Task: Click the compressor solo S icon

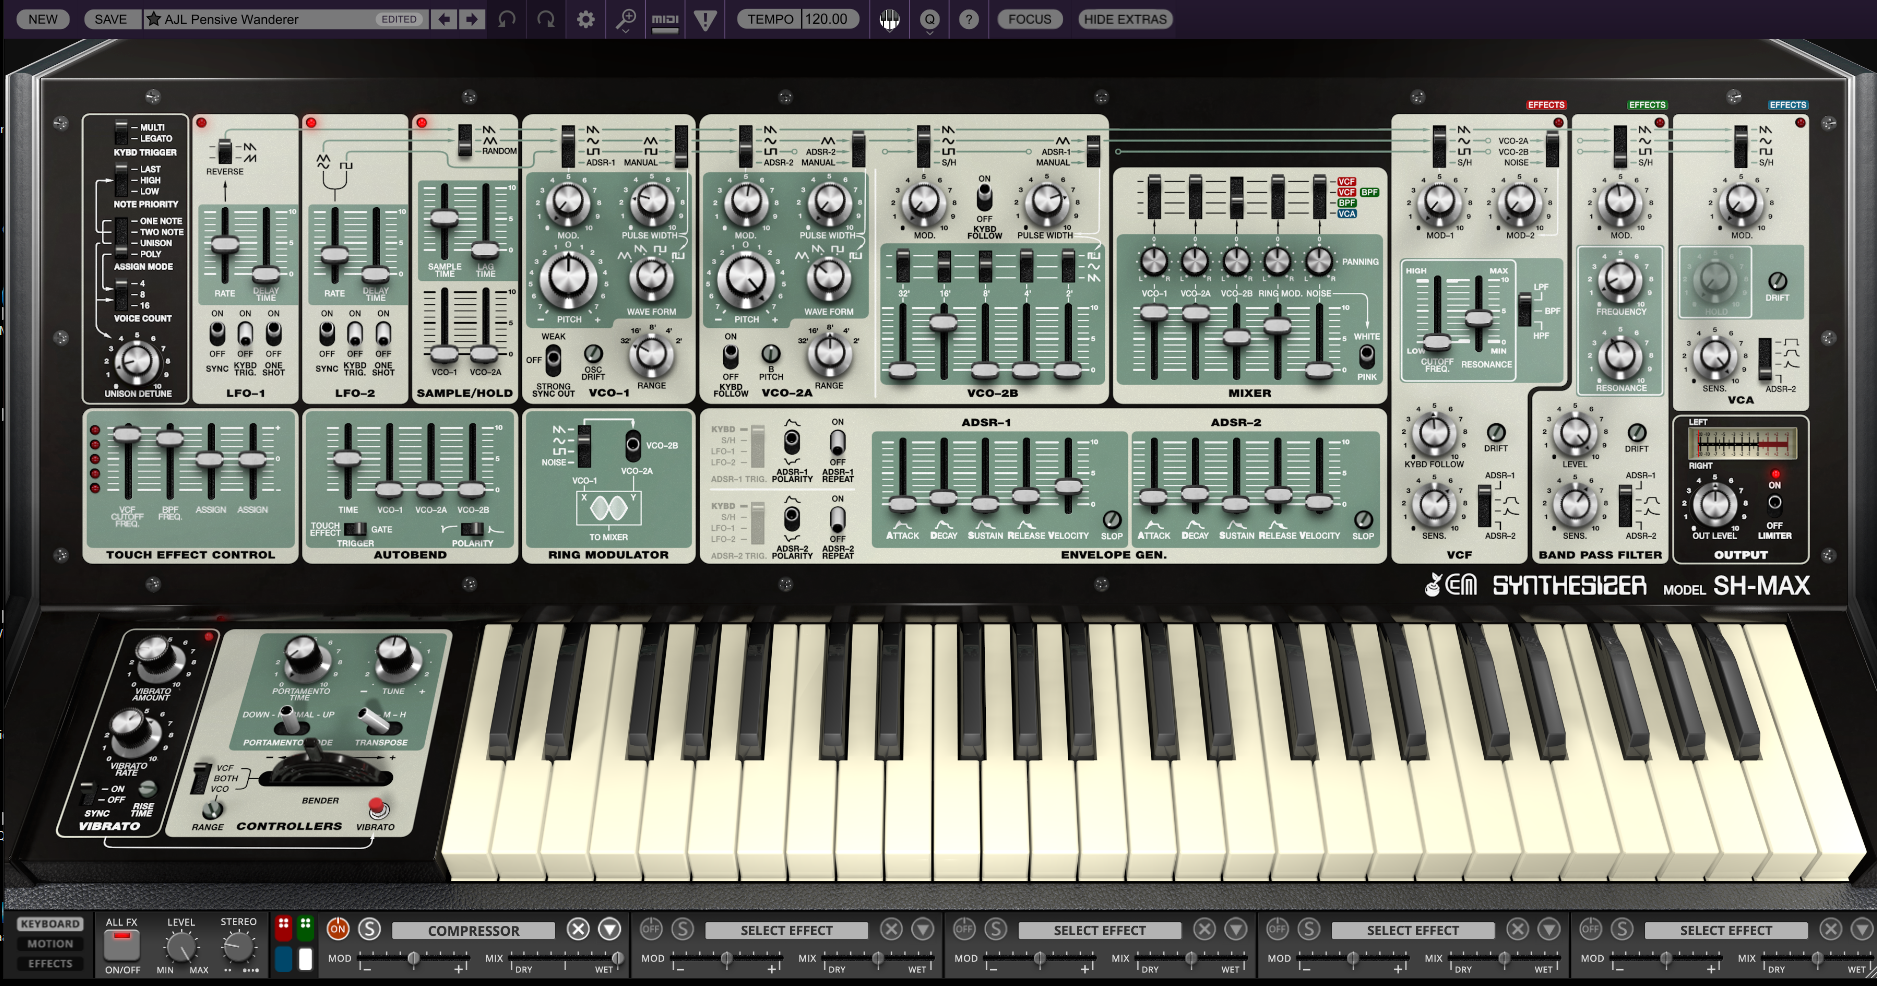Action: click(x=369, y=929)
